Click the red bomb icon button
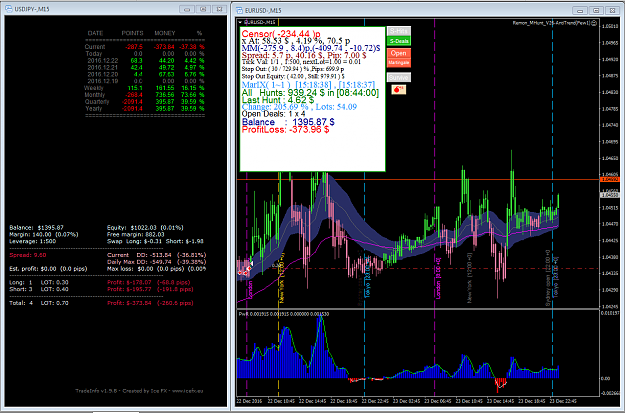 coord(398,90)
